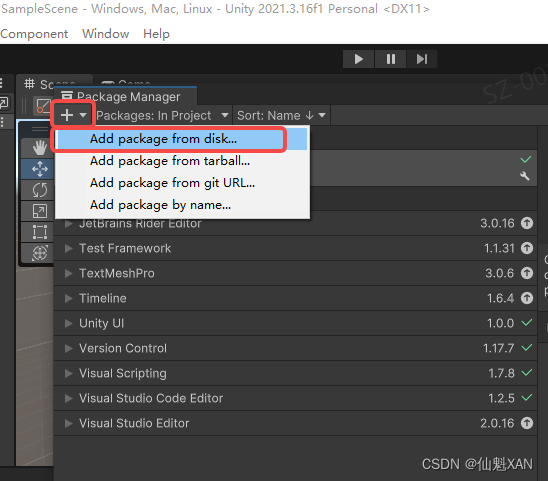Expand the Test Framework package
Viewport: 548px width, 481px height.
(x=68, y=249)
